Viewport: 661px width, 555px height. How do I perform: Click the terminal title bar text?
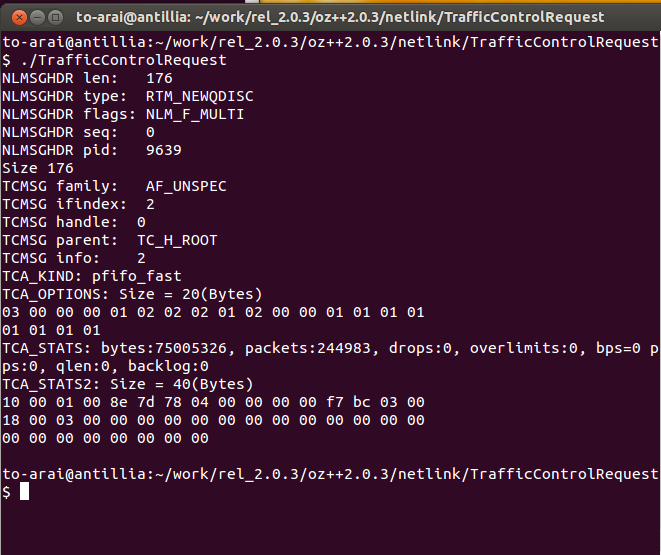click(x=340, y=17)
